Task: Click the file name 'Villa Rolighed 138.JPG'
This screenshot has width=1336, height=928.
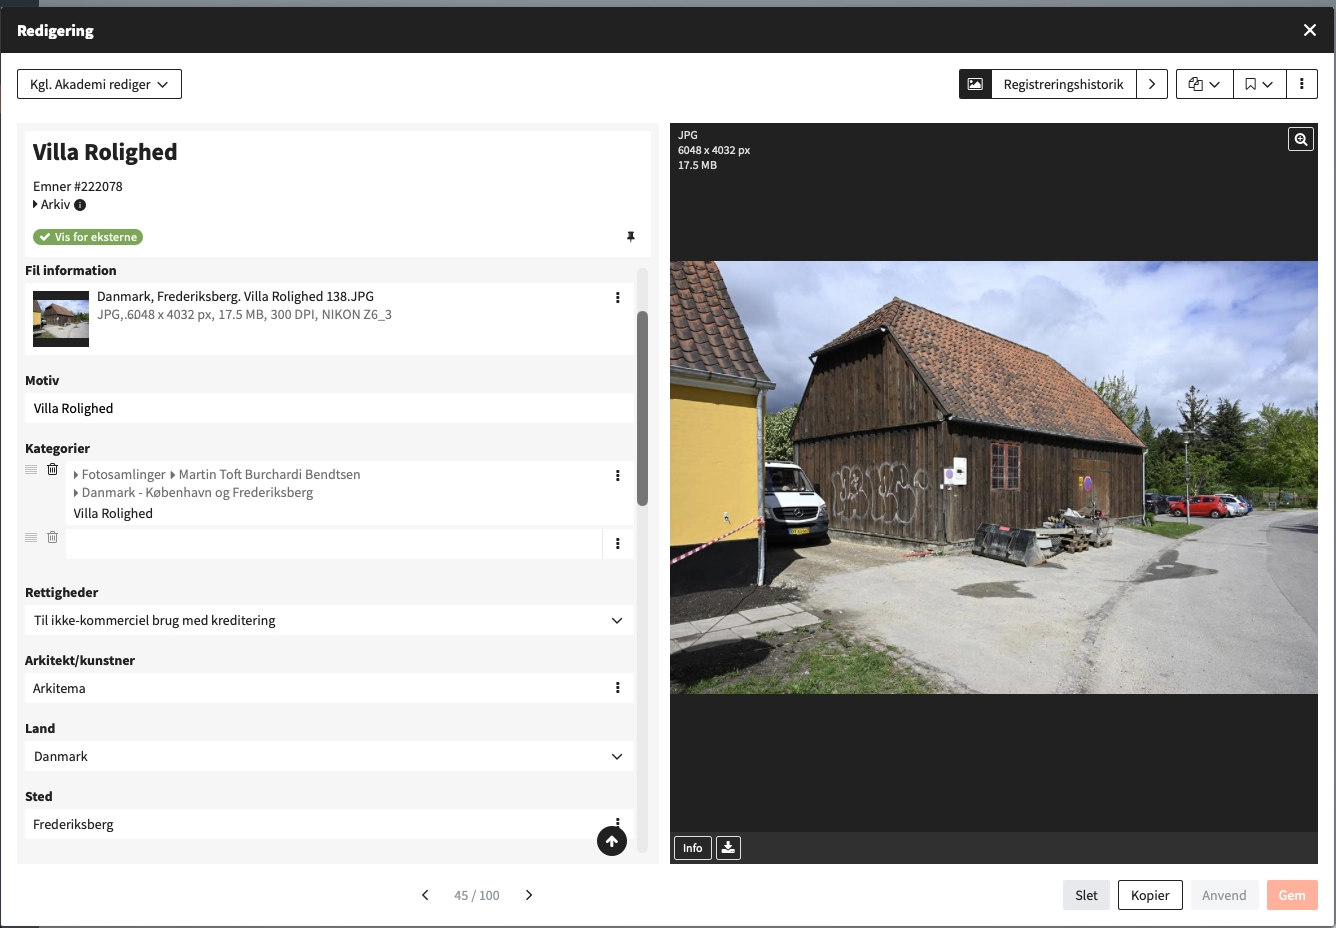Action: click(x=309, y=296)
